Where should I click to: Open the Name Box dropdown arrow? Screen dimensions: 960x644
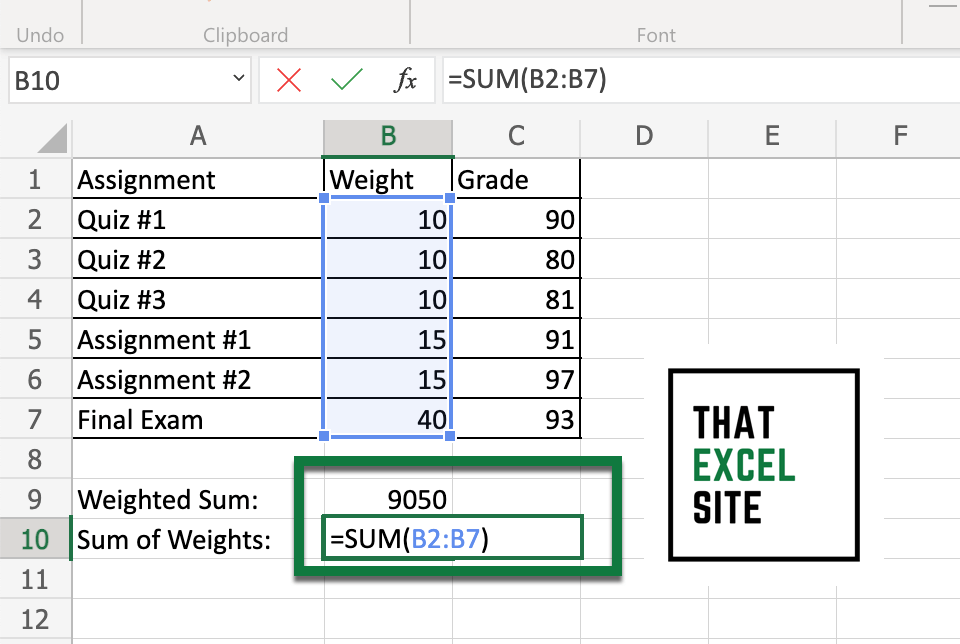(x=238, y=80)
